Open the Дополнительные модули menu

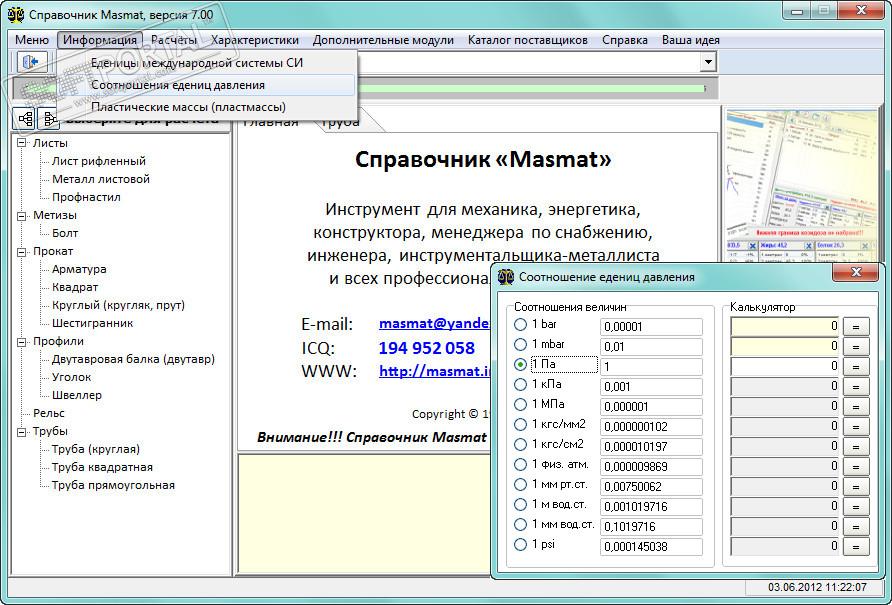pyautogui.click(x=383, y=40)
